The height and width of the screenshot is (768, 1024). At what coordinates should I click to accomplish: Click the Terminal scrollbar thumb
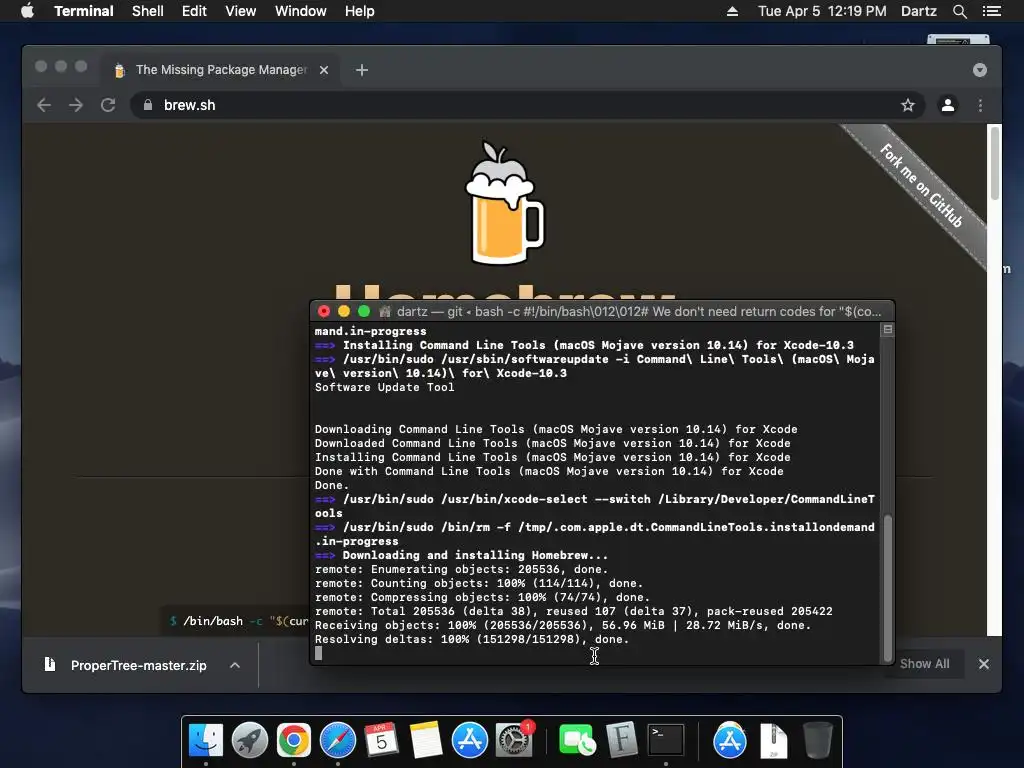click(x=888, y=588)
